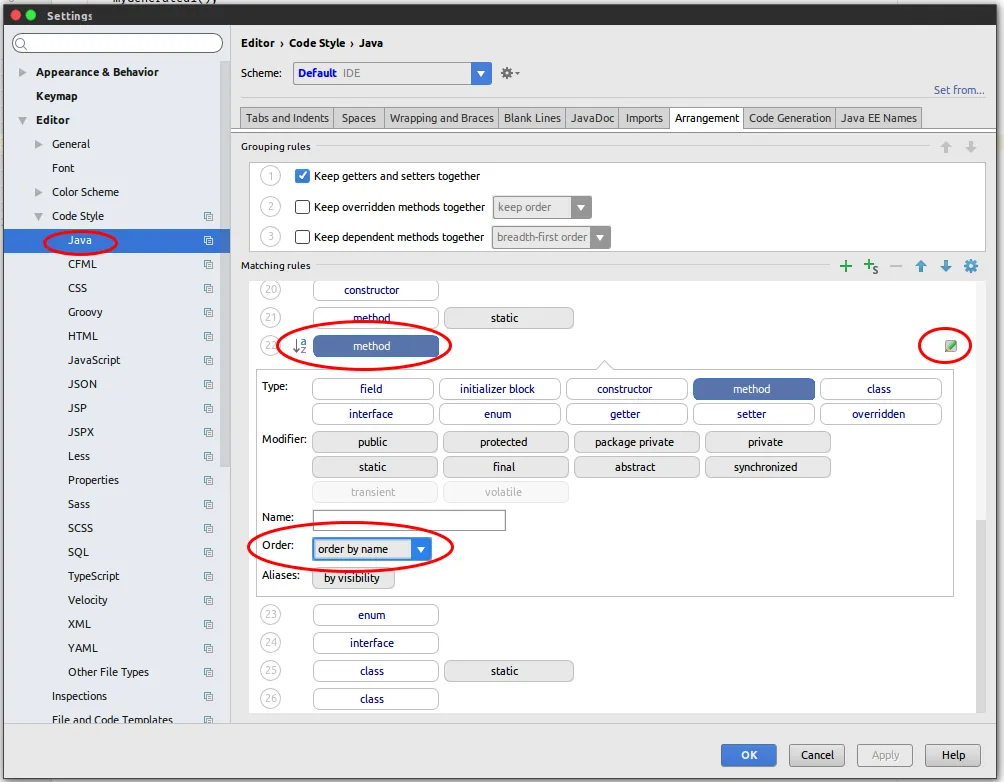Move matching rule down with blue arrow
This screenshot has width=1004, height=782.
tap(946, 266)
